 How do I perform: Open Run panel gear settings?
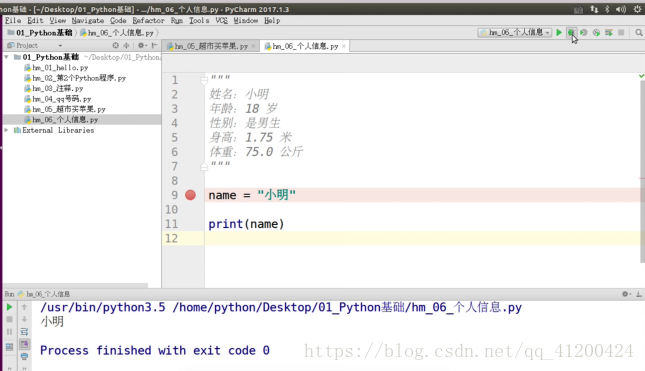click(626, 294)
